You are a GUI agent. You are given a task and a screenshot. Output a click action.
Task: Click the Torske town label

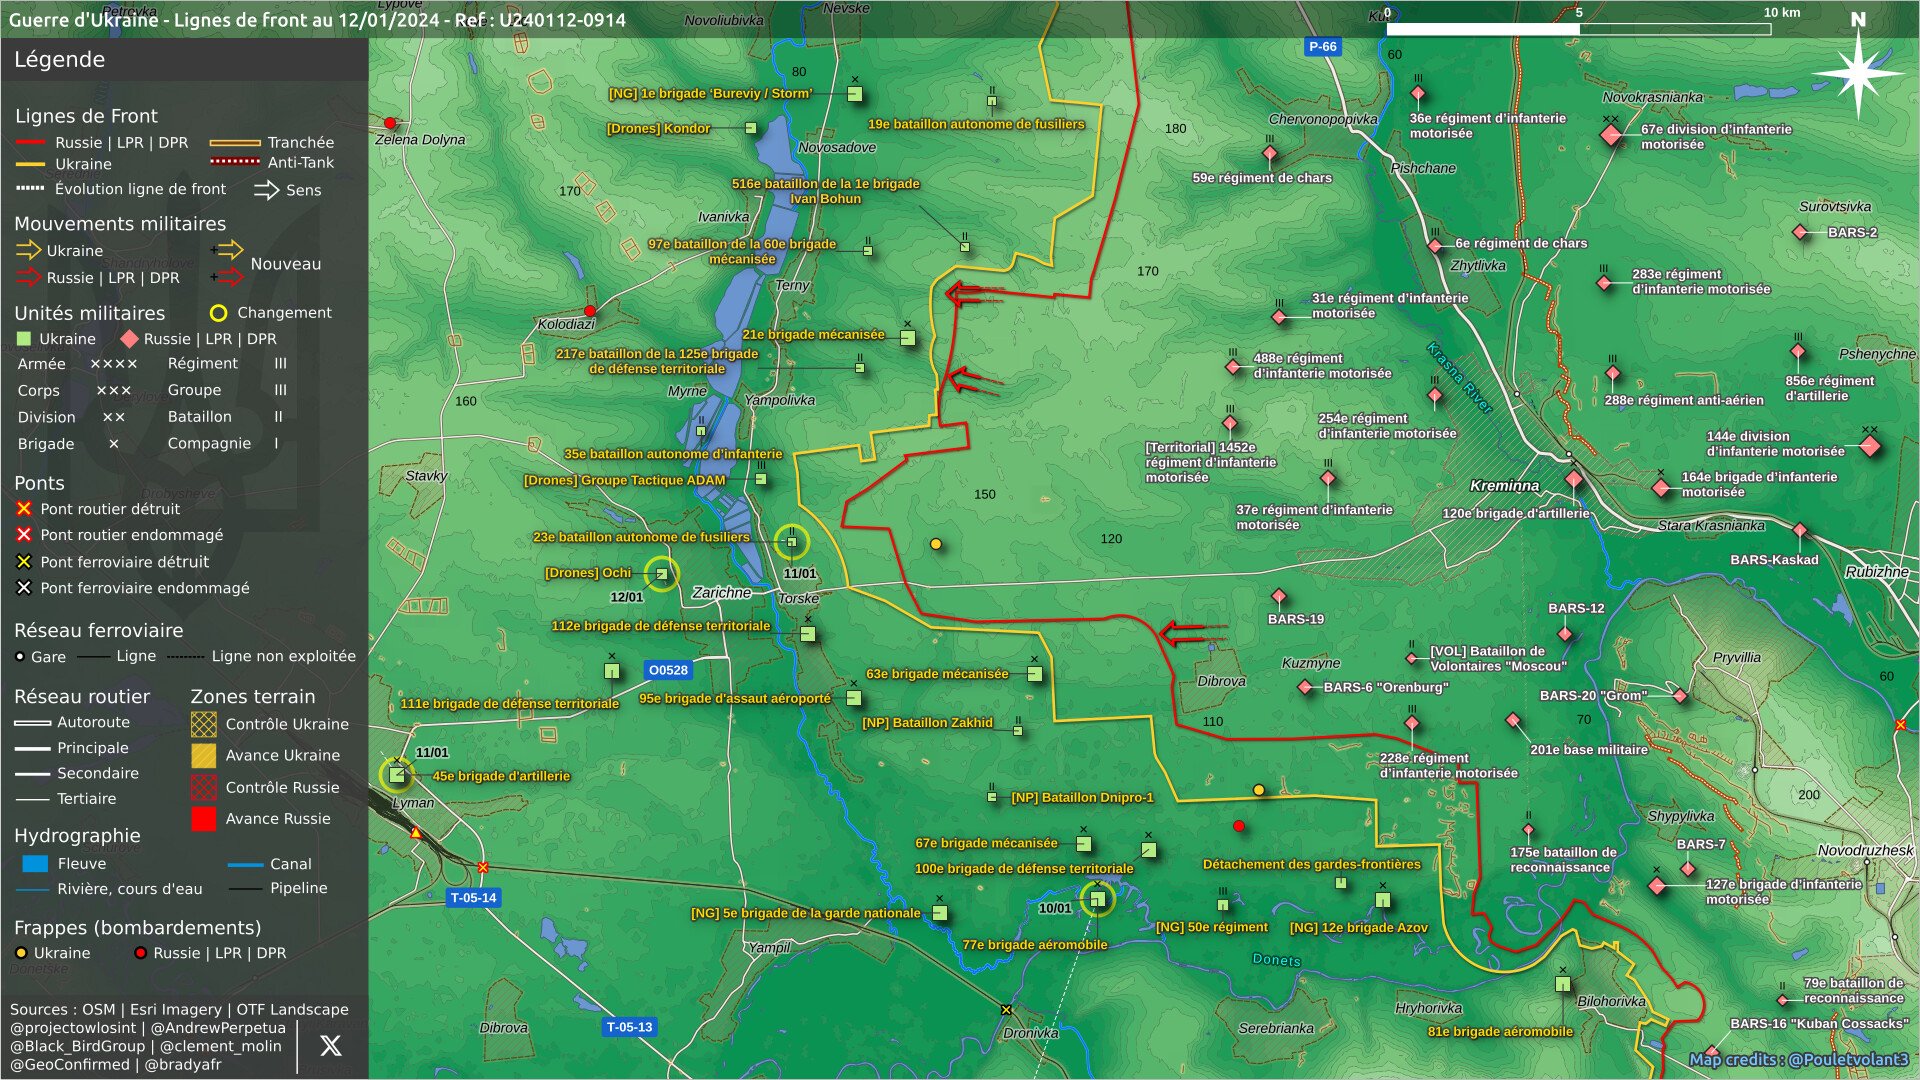point(798,599)
